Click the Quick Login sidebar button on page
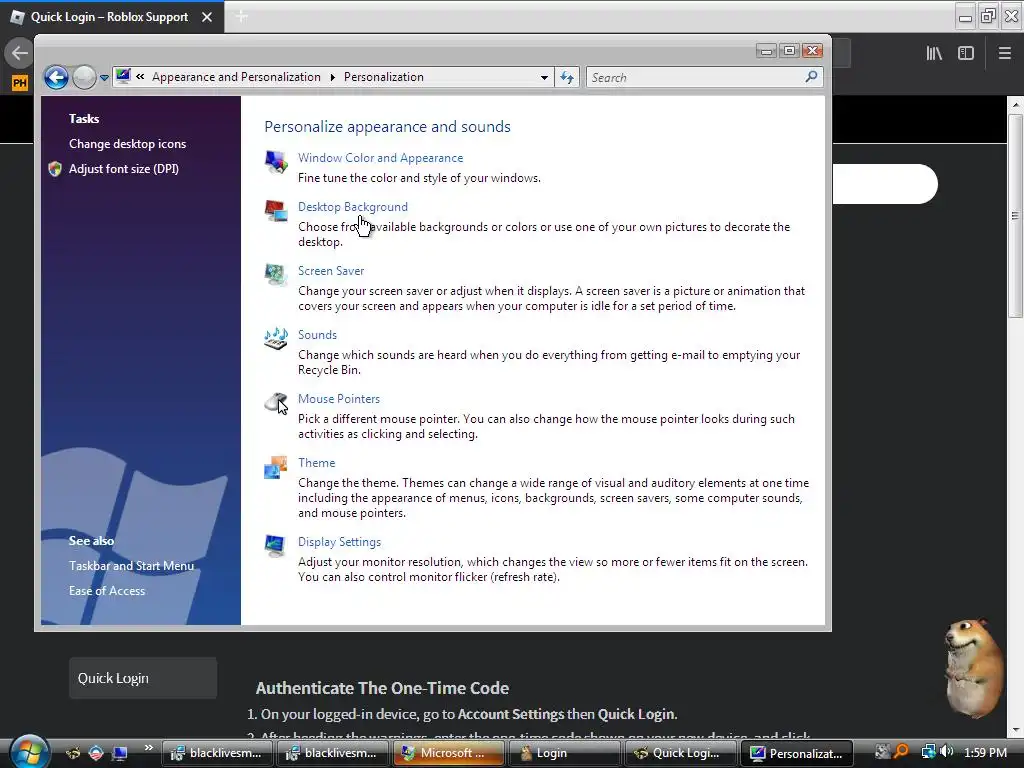Viewport: 1024px width, 768px height. coord(143,679)
